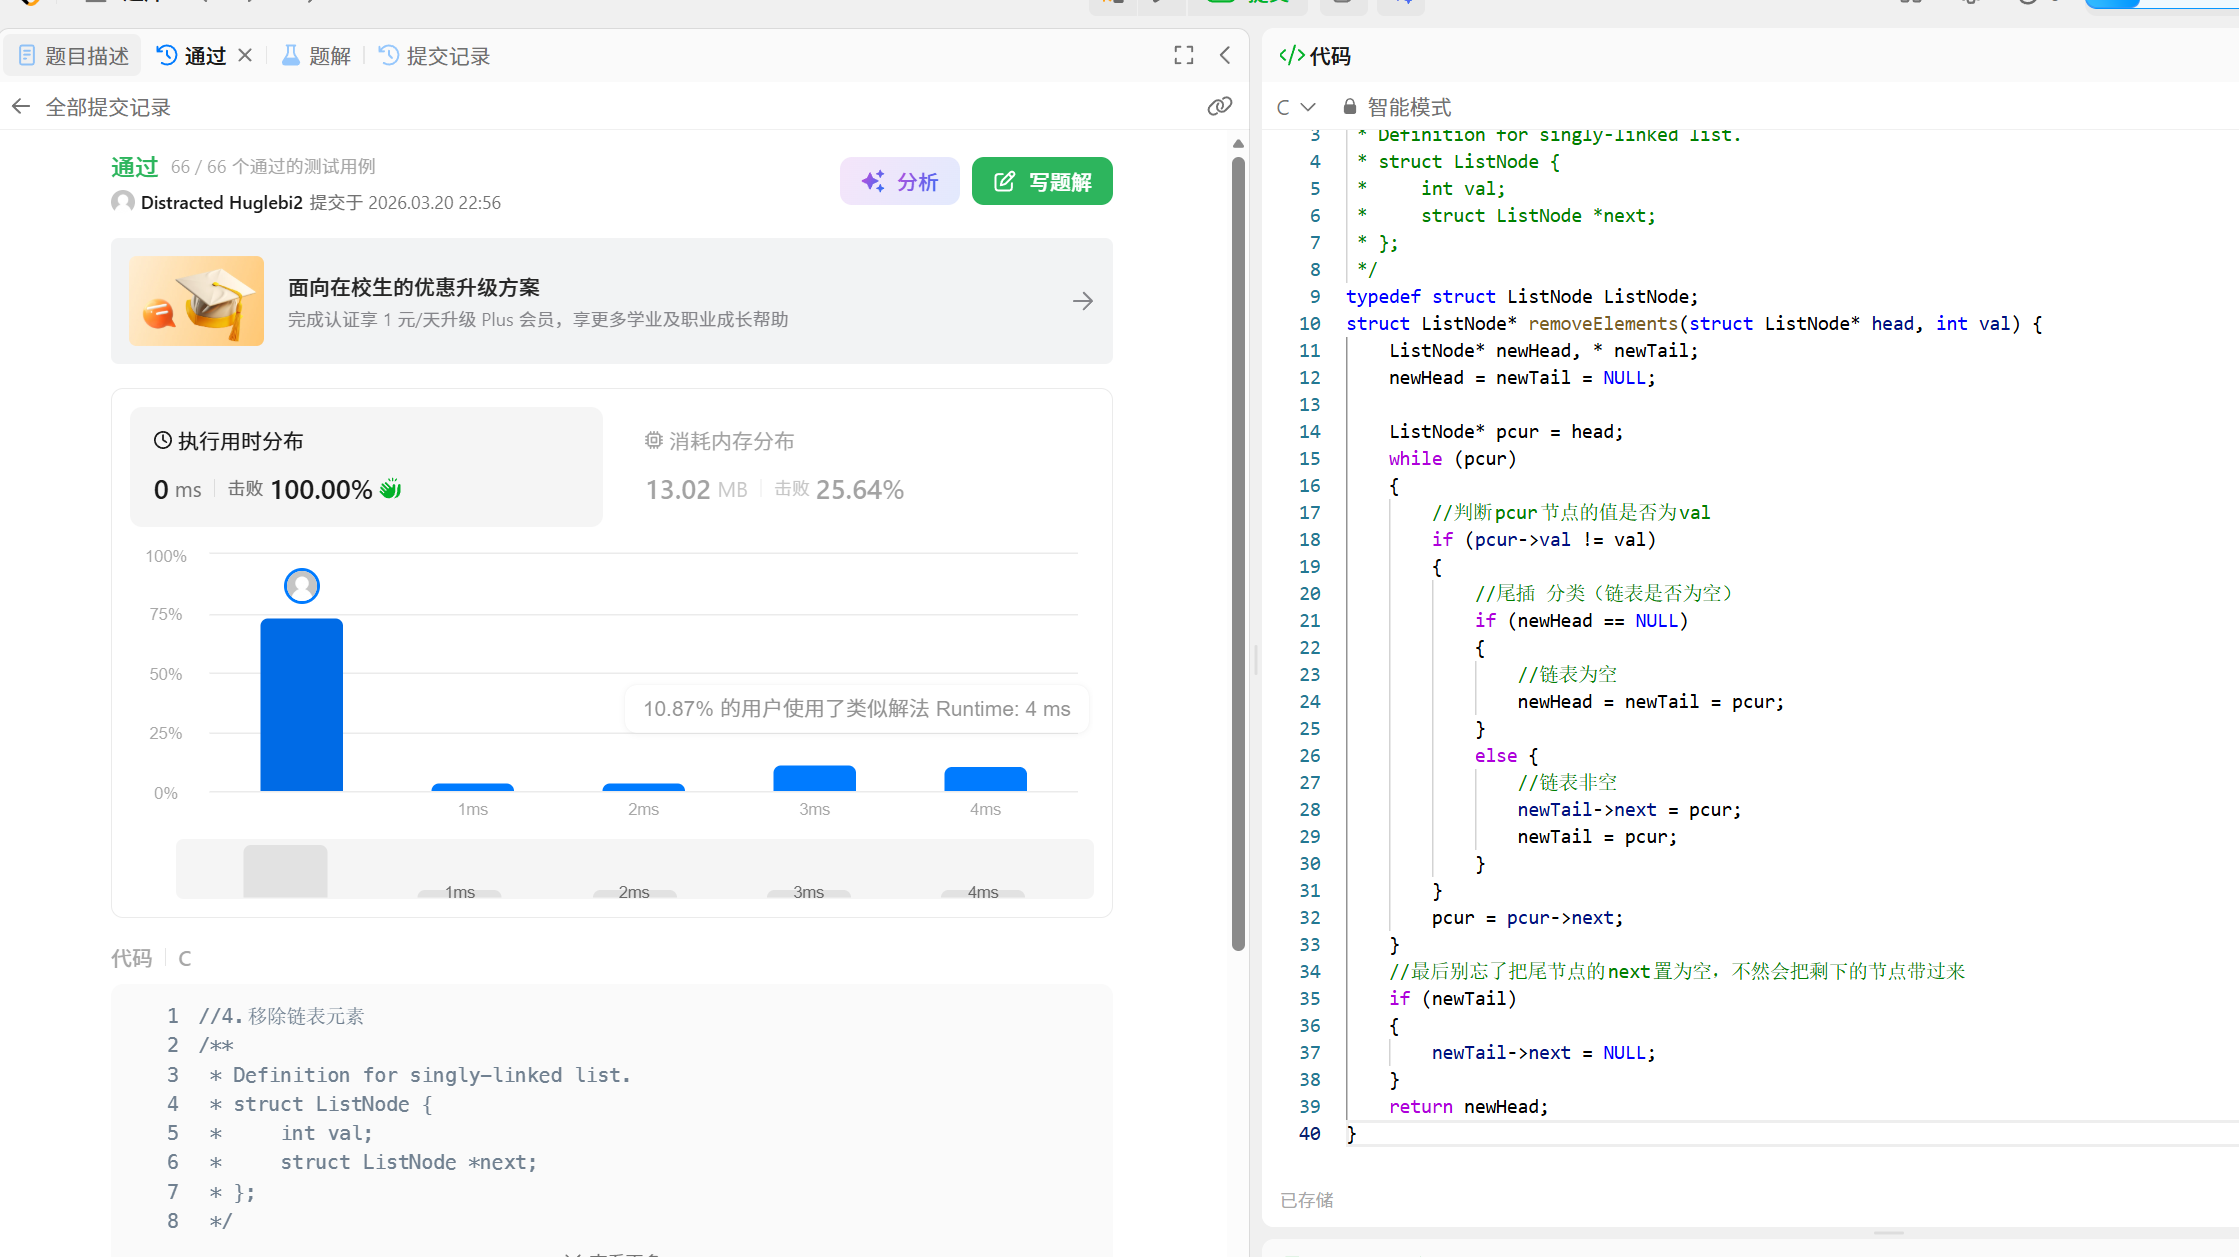Image resolution: width=2239 pixels, height=1257 pixels.
Task: Close the 通过 tab
Action: pos(245,56)
